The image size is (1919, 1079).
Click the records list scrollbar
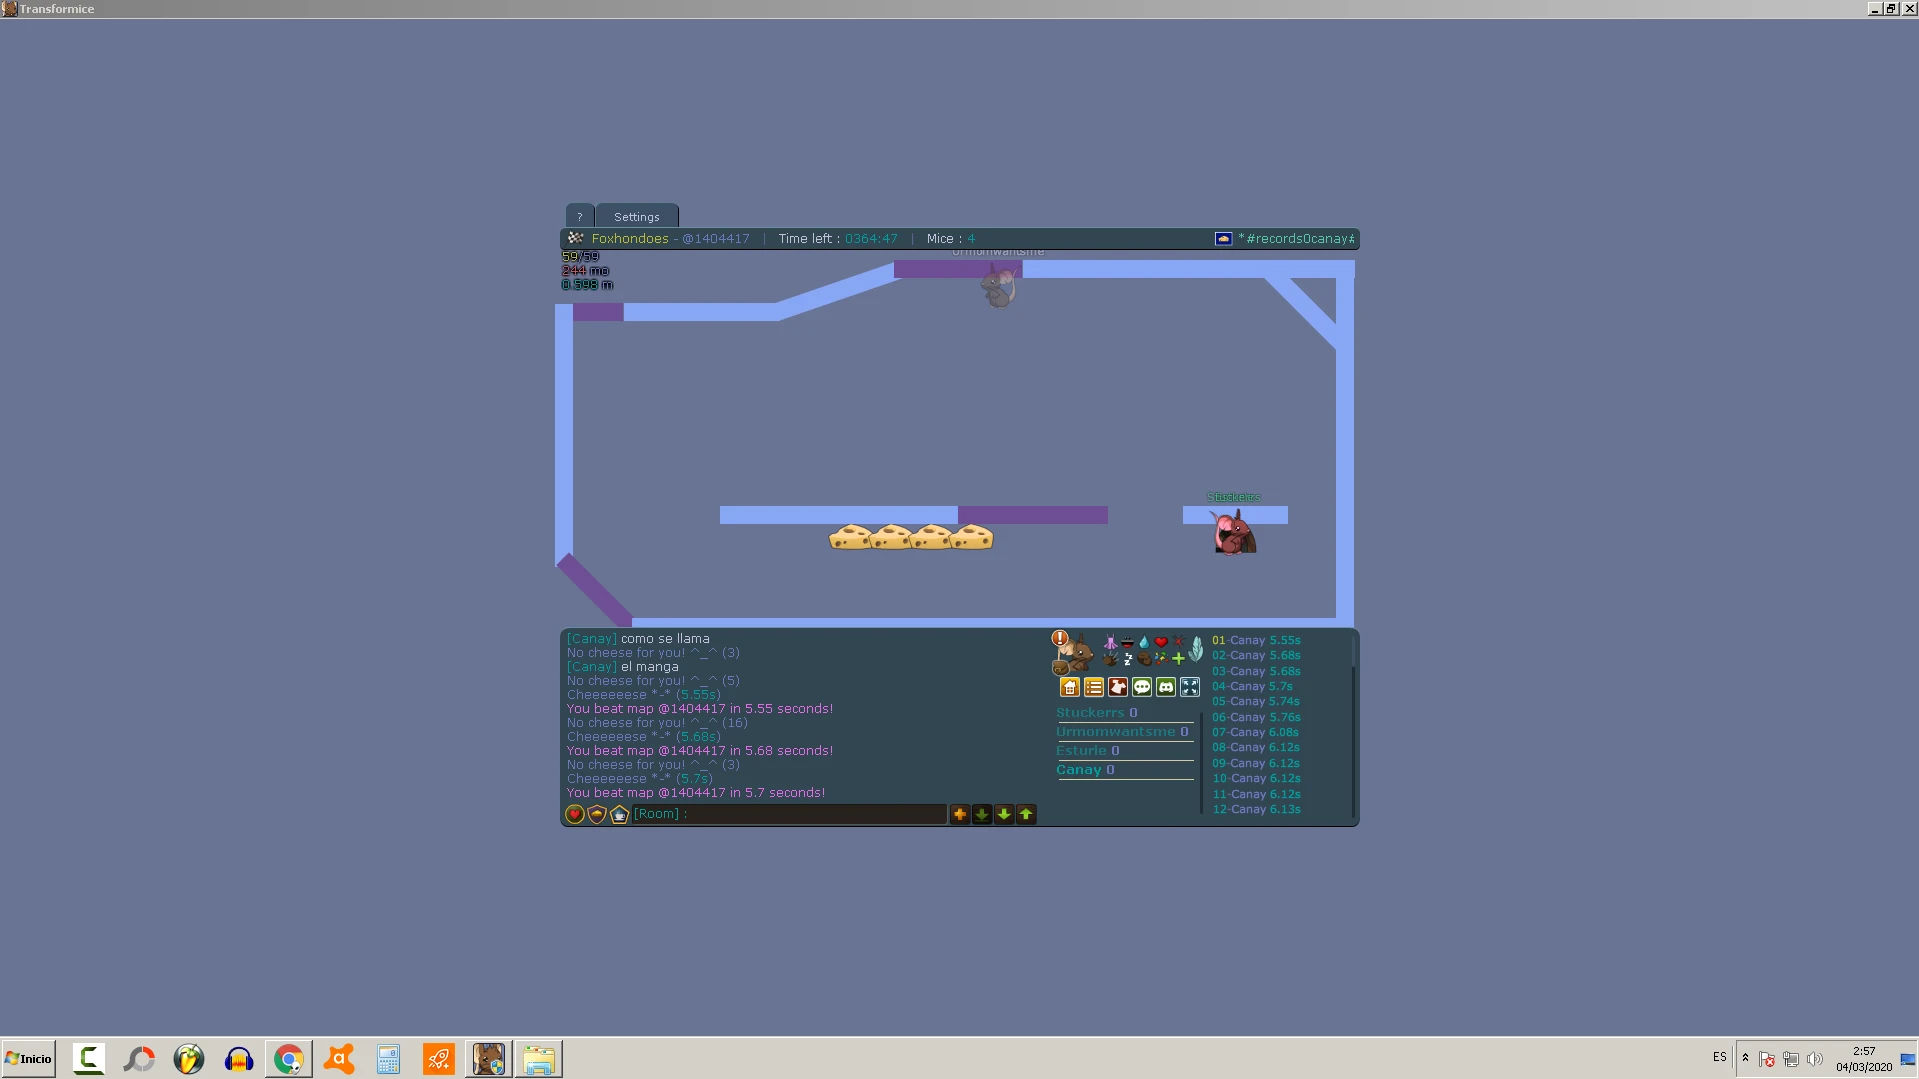point(1353,725)
